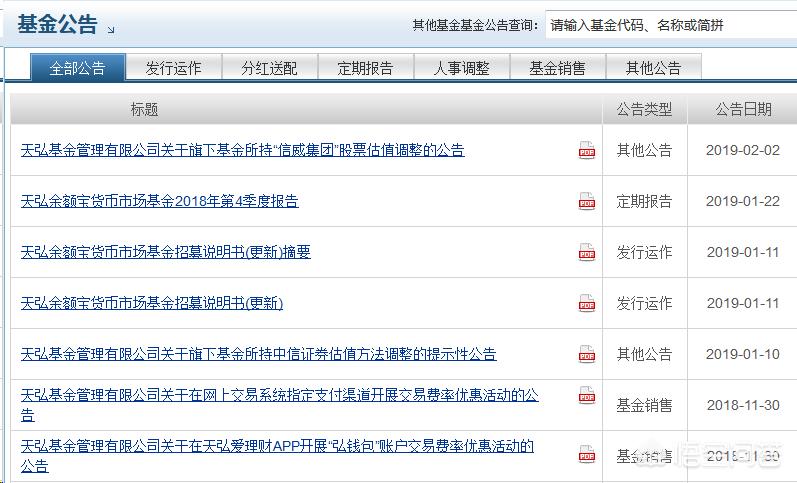
Task: Open the 定期报告 tab
Action: coord(365,68)
